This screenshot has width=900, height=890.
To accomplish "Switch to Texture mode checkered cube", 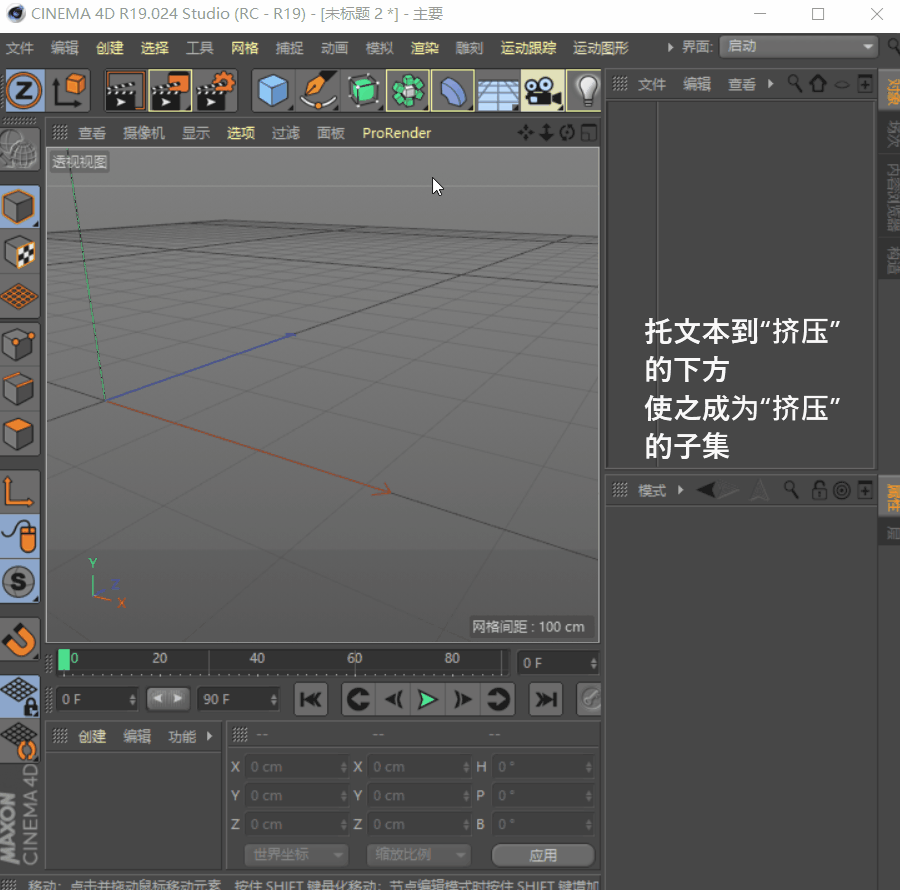I will click(20, 252).
